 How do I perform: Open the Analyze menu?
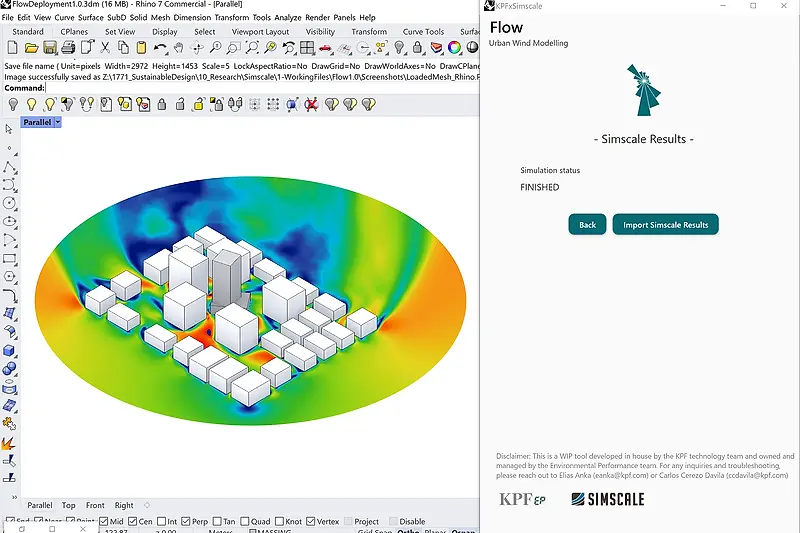click(x=288, y=17)
